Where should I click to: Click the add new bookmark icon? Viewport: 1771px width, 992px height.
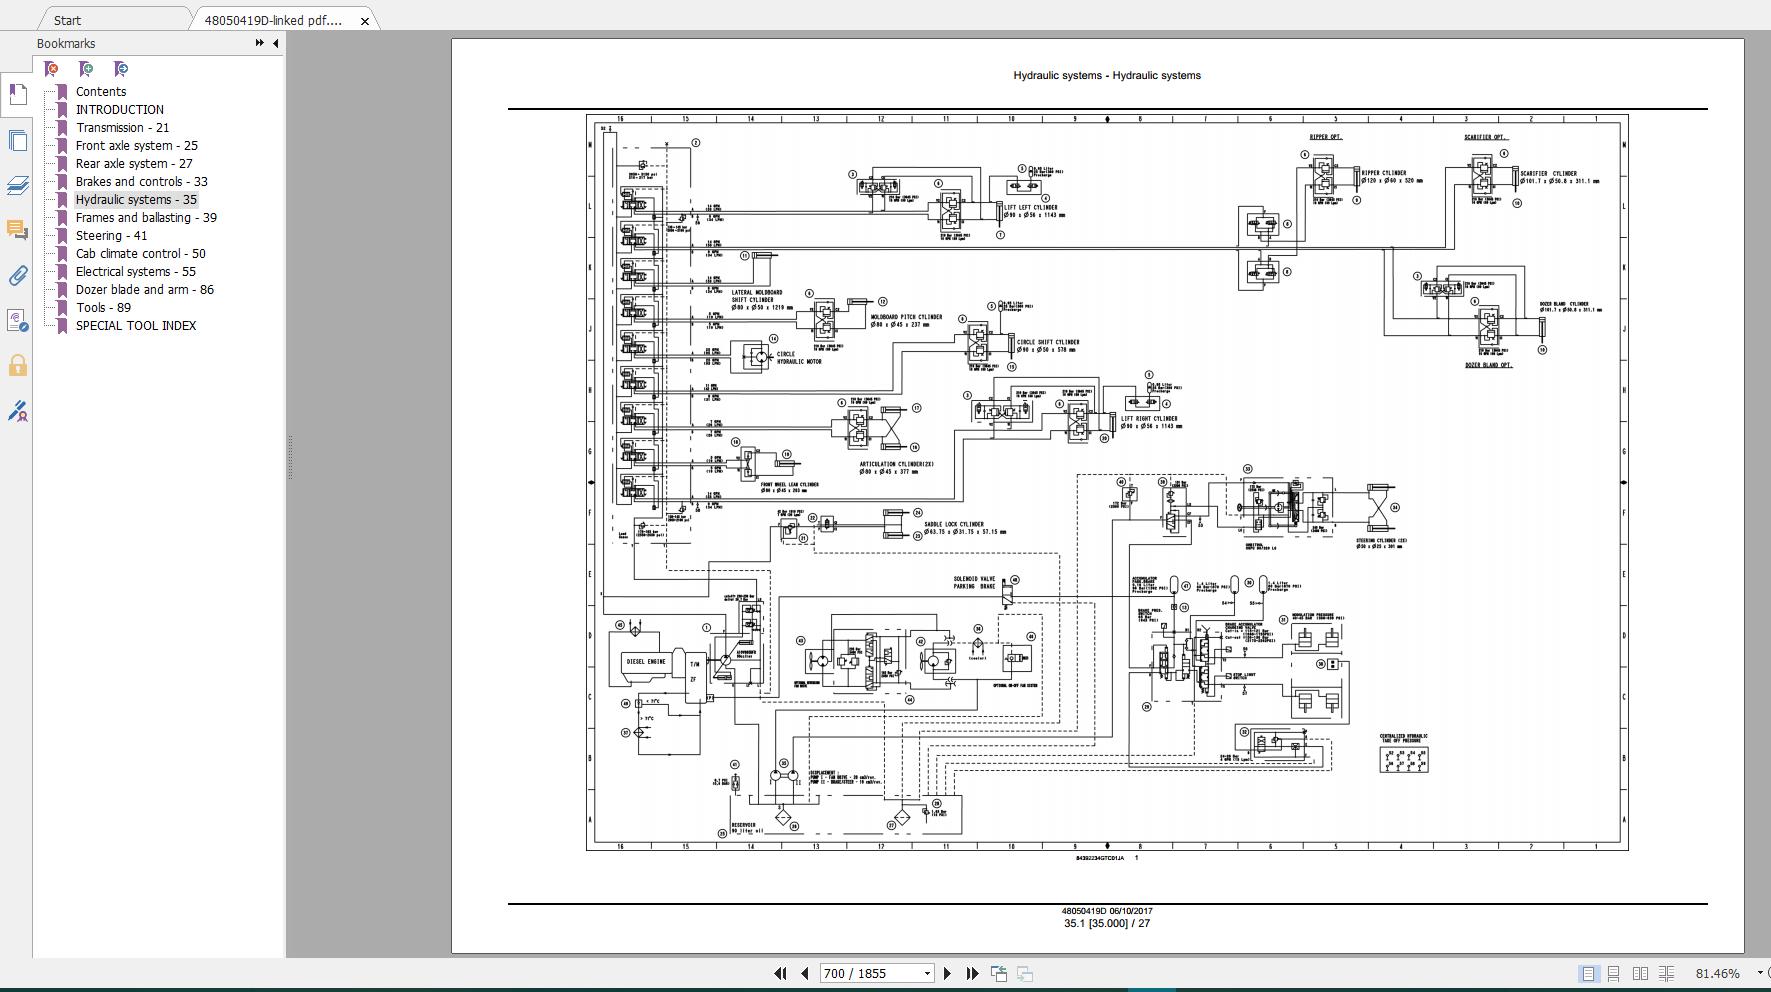tap(86, 69)
